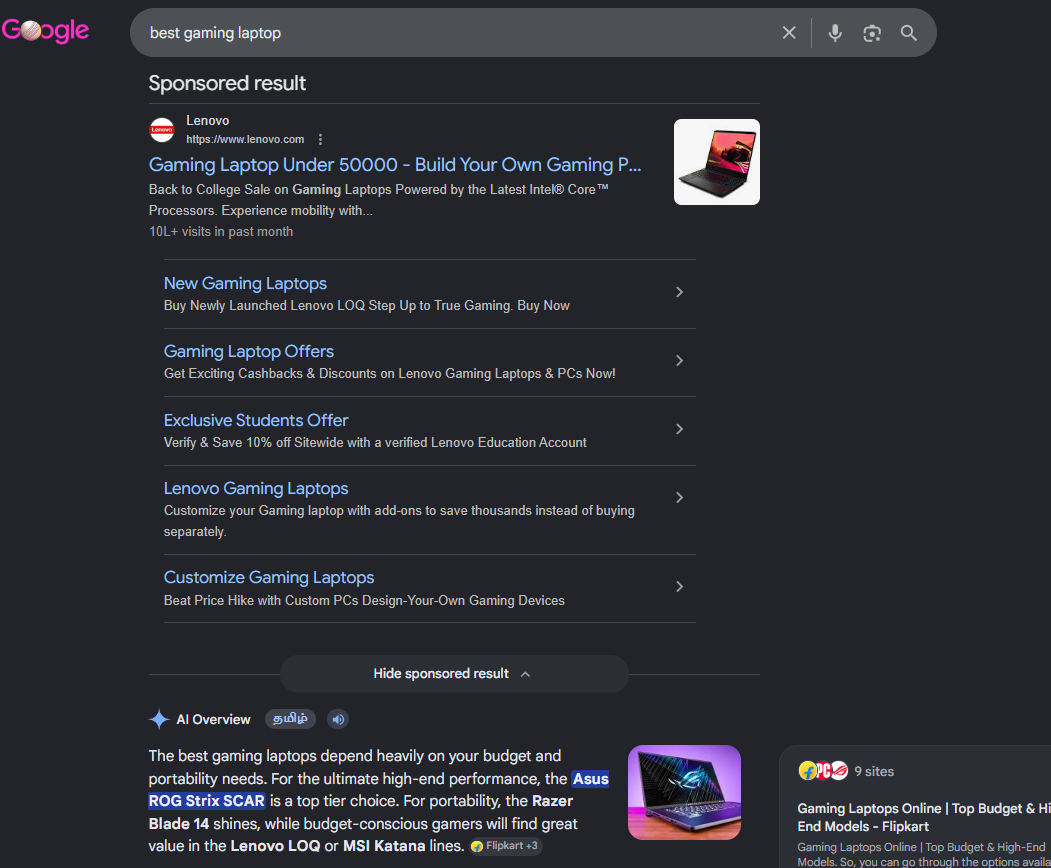
Task: Clear the search query with X
Action: [x=789, y=33]
